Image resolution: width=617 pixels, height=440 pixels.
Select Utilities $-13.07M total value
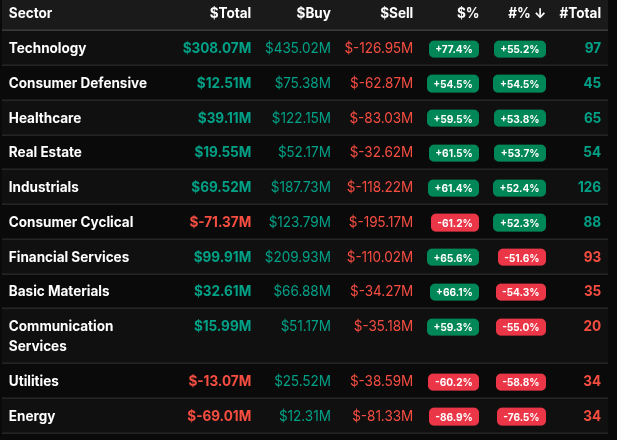click(x=219, y=381)
